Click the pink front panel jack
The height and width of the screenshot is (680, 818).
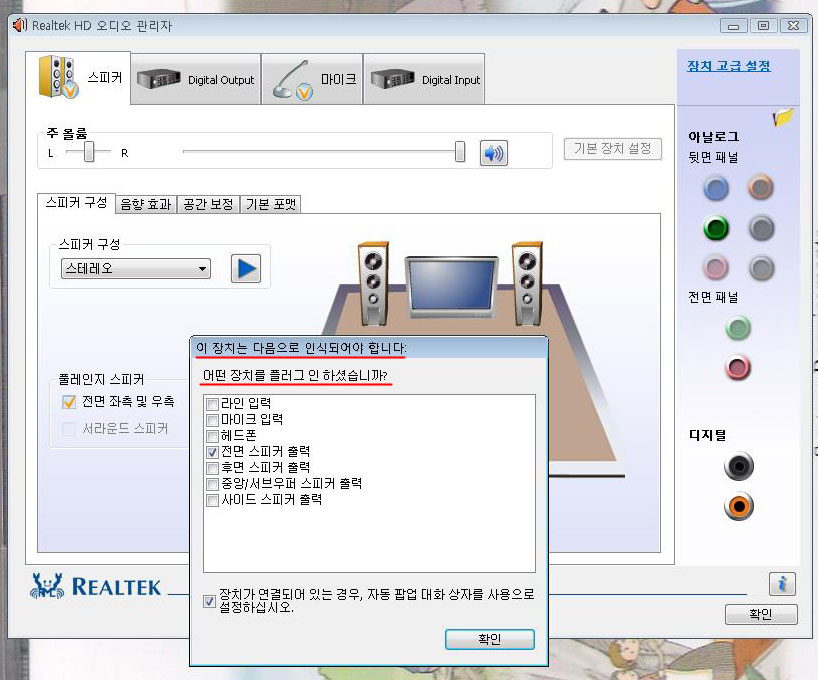click(738, 367)
